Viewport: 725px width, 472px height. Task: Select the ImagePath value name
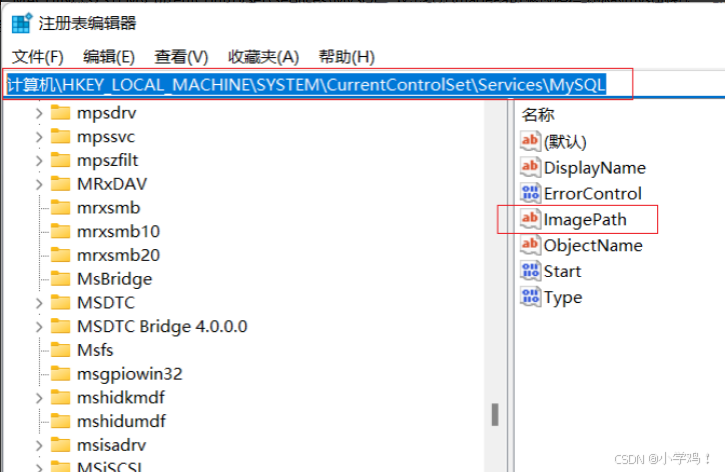click(x=585, y=220)
